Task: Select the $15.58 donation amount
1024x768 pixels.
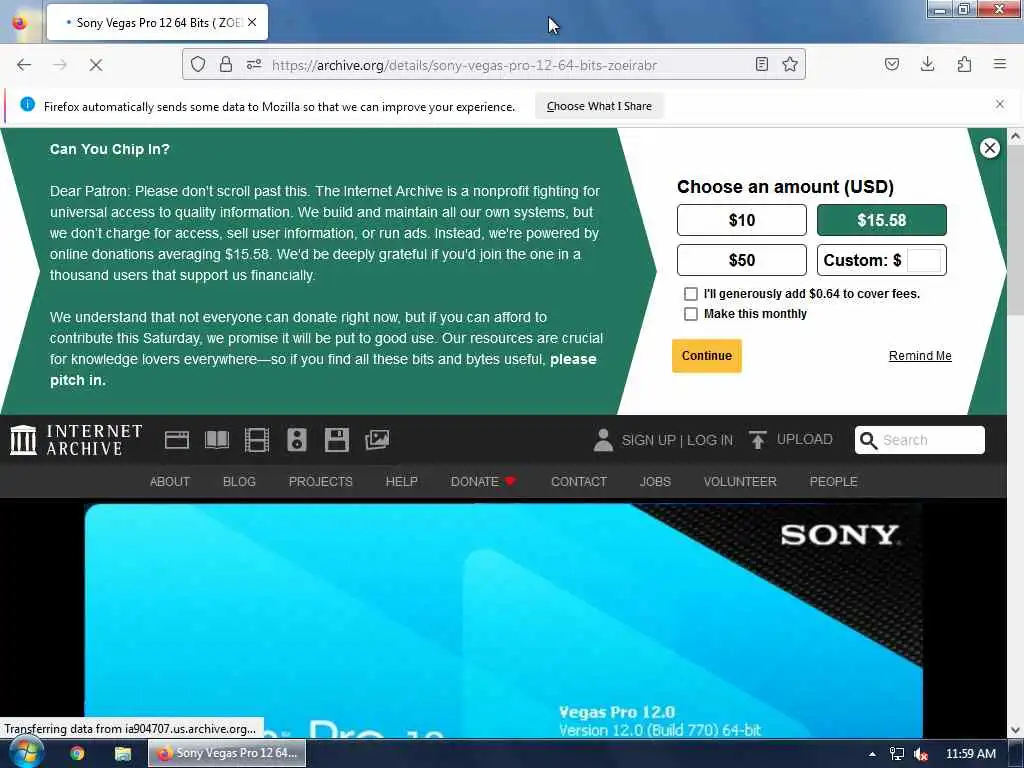Action: pyautogui.click(x=882, y=220)
